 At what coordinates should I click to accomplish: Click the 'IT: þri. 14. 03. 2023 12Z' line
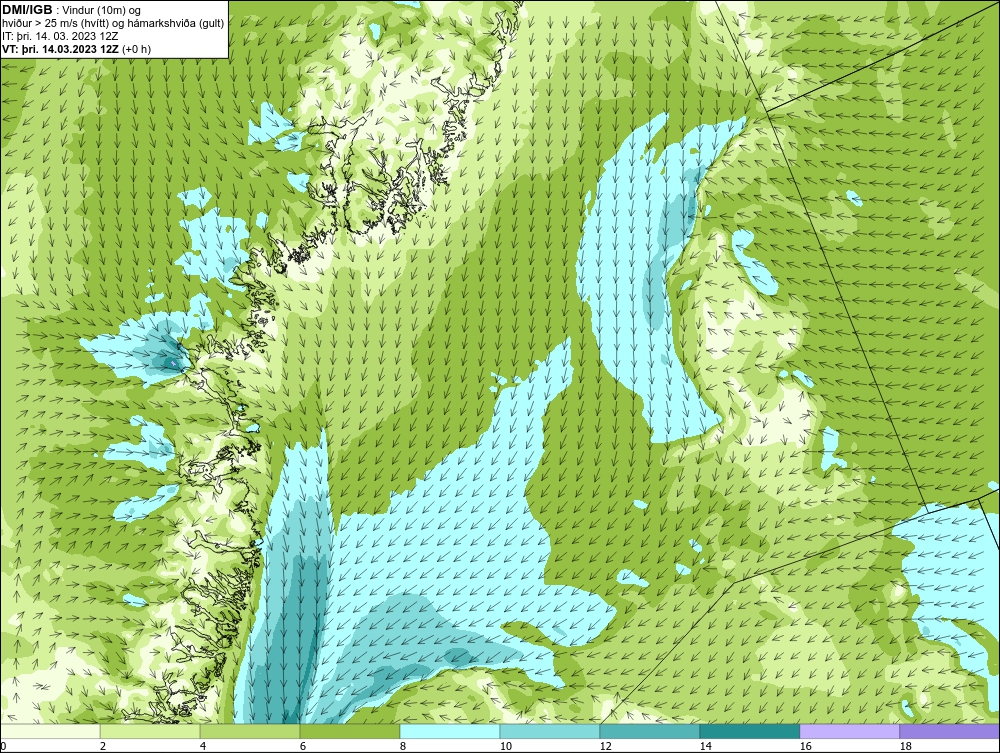tap(60, 36)
